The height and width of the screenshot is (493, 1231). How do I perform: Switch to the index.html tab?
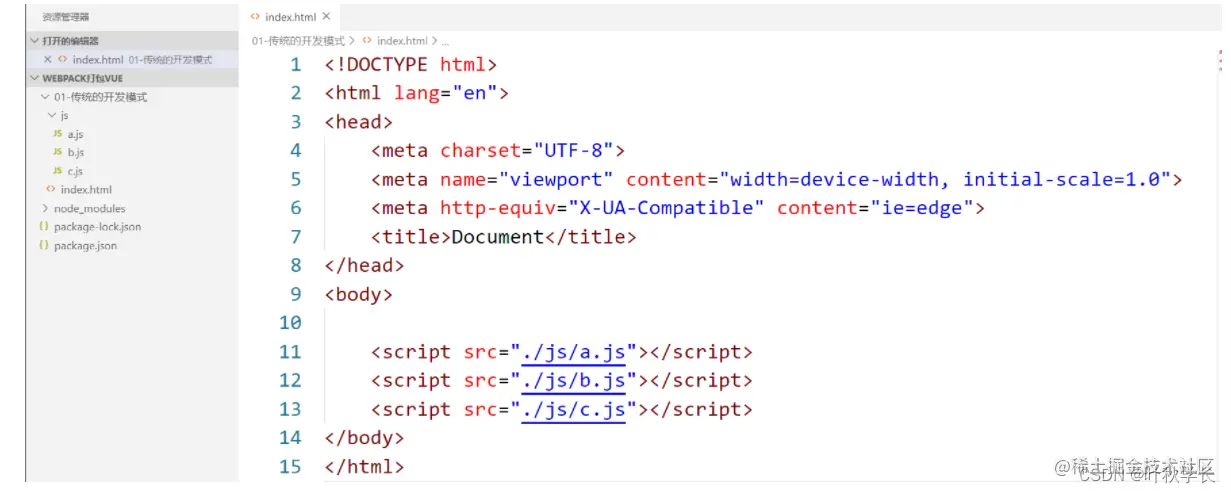pos(292,17)
